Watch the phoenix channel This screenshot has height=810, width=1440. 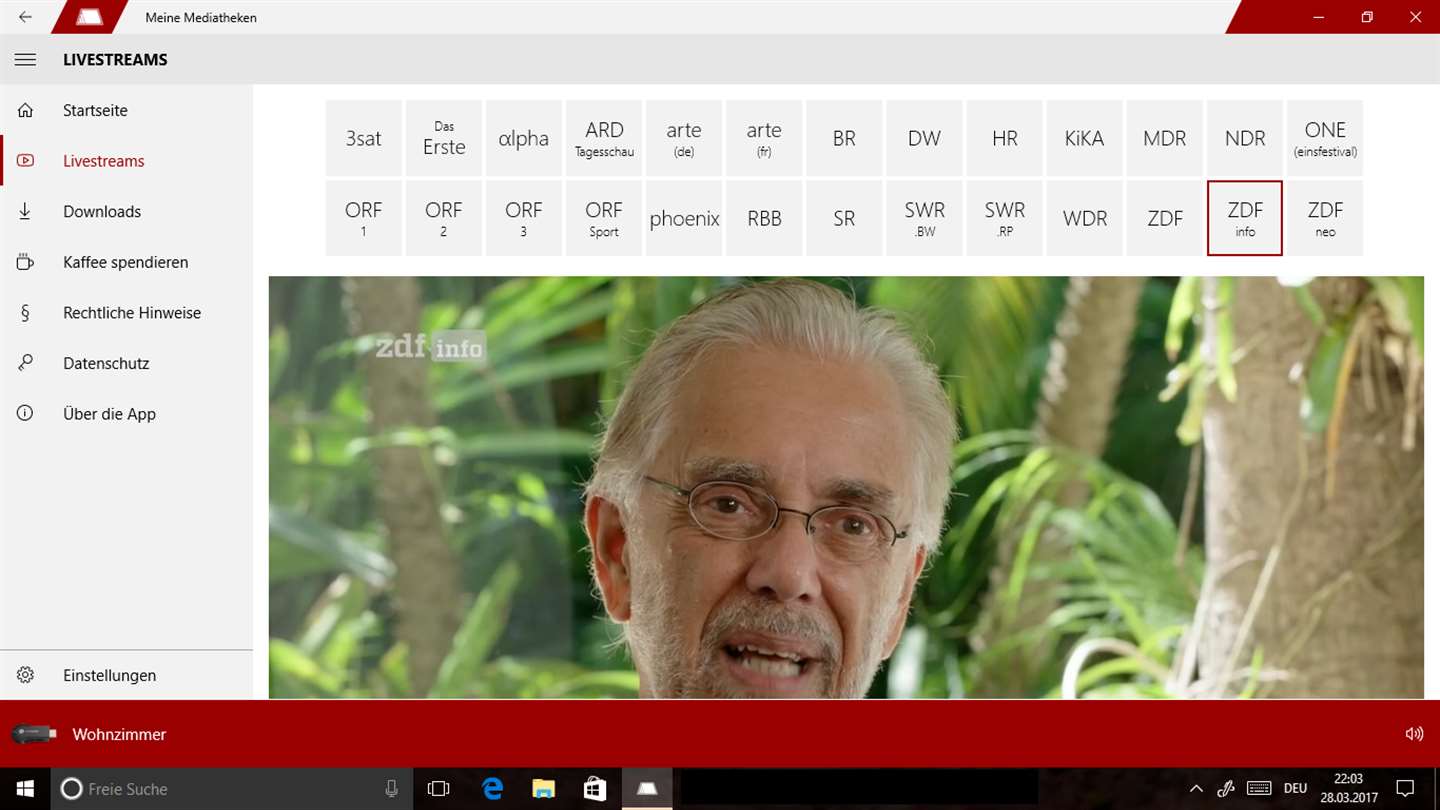tap(684, 218)
